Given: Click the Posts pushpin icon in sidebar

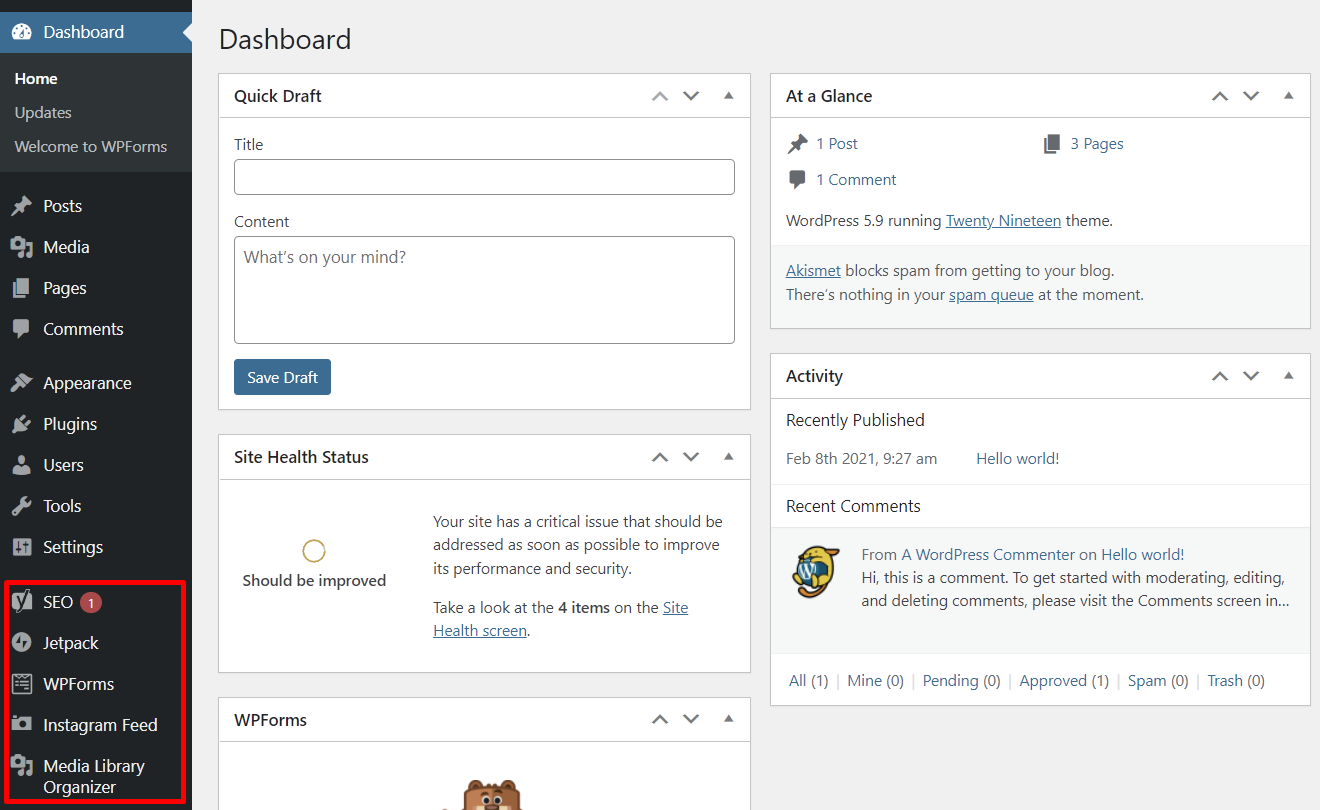Looking at the screenshot, I should tap(21, 206).
